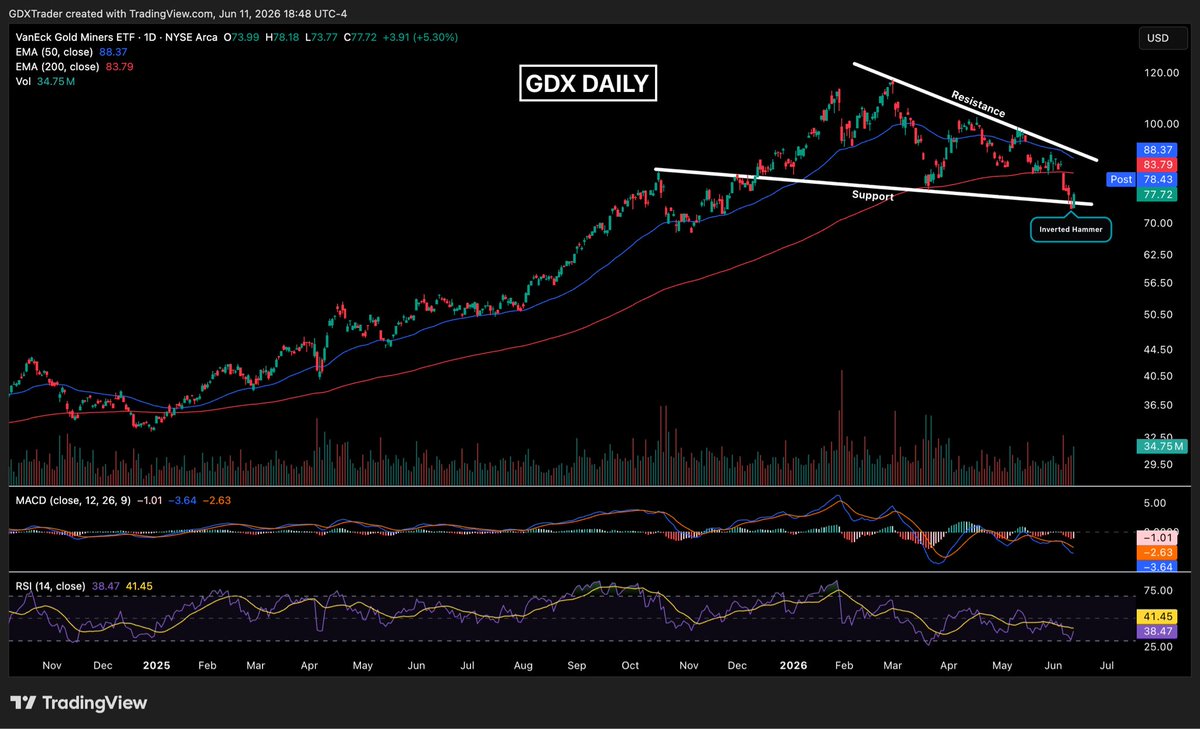Click the TradingView logo

[79, 703]
